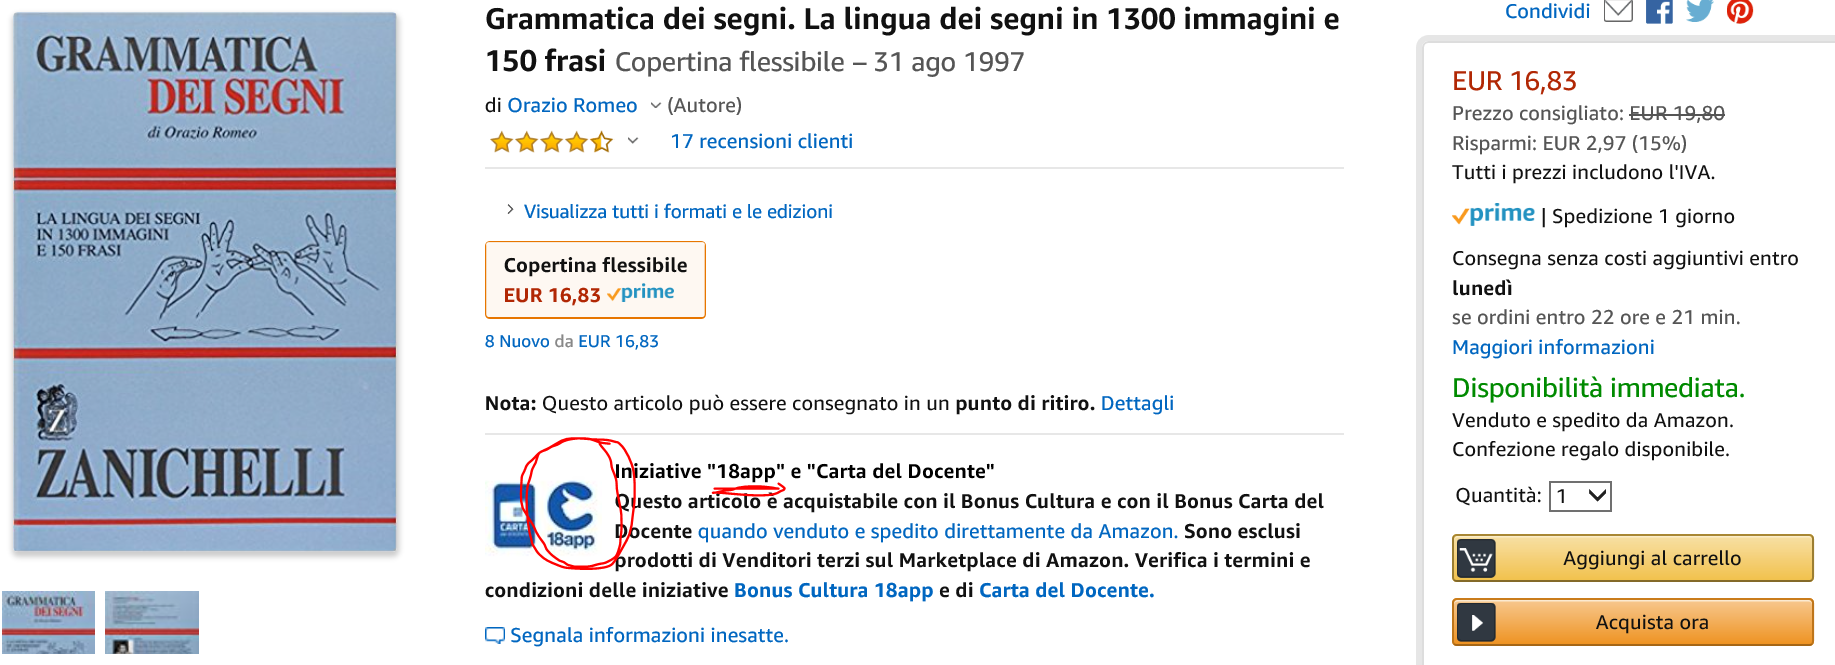Expand Visualizza tutti i formati e le edizioni
Viewport: 1835px width, 665px height.
677,212
